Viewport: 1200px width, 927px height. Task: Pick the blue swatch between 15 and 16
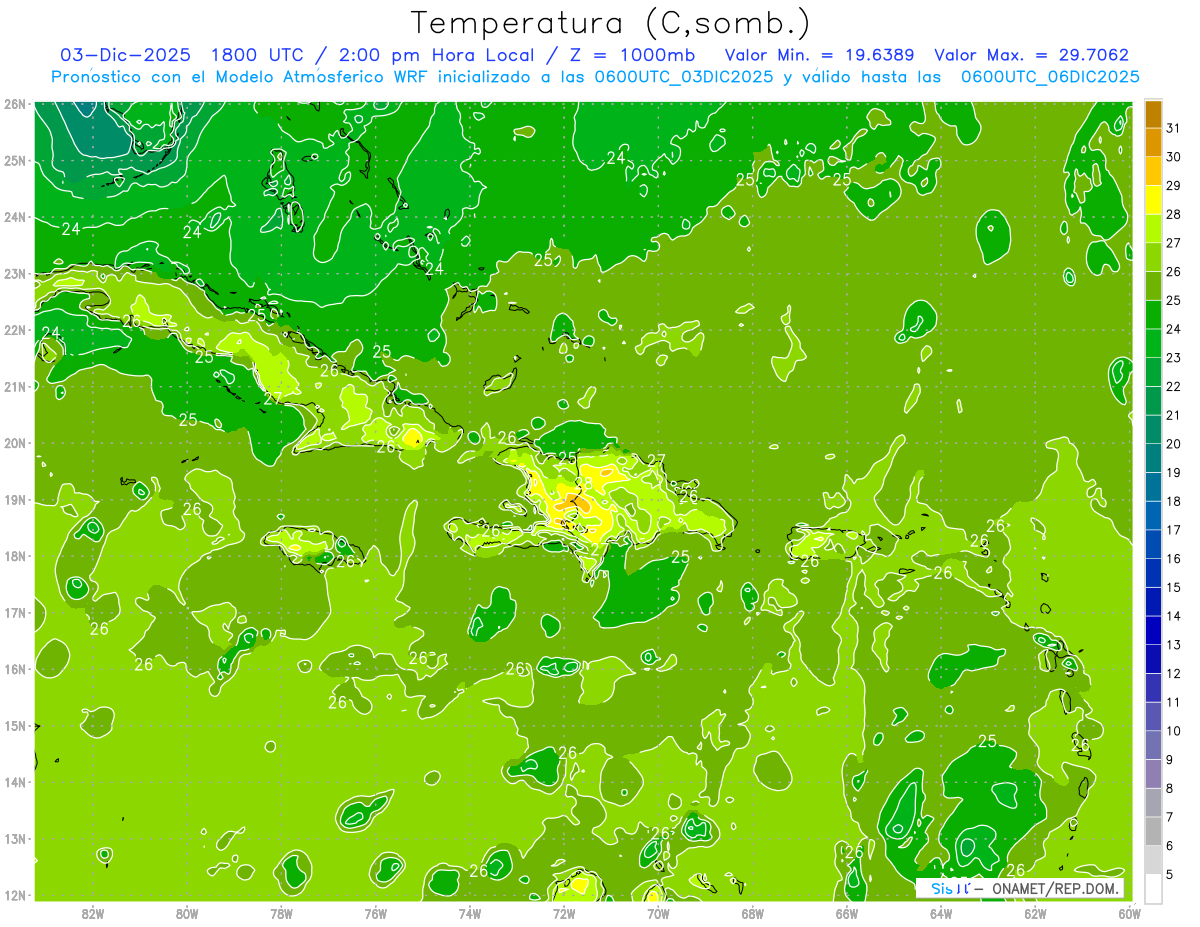1153,573
